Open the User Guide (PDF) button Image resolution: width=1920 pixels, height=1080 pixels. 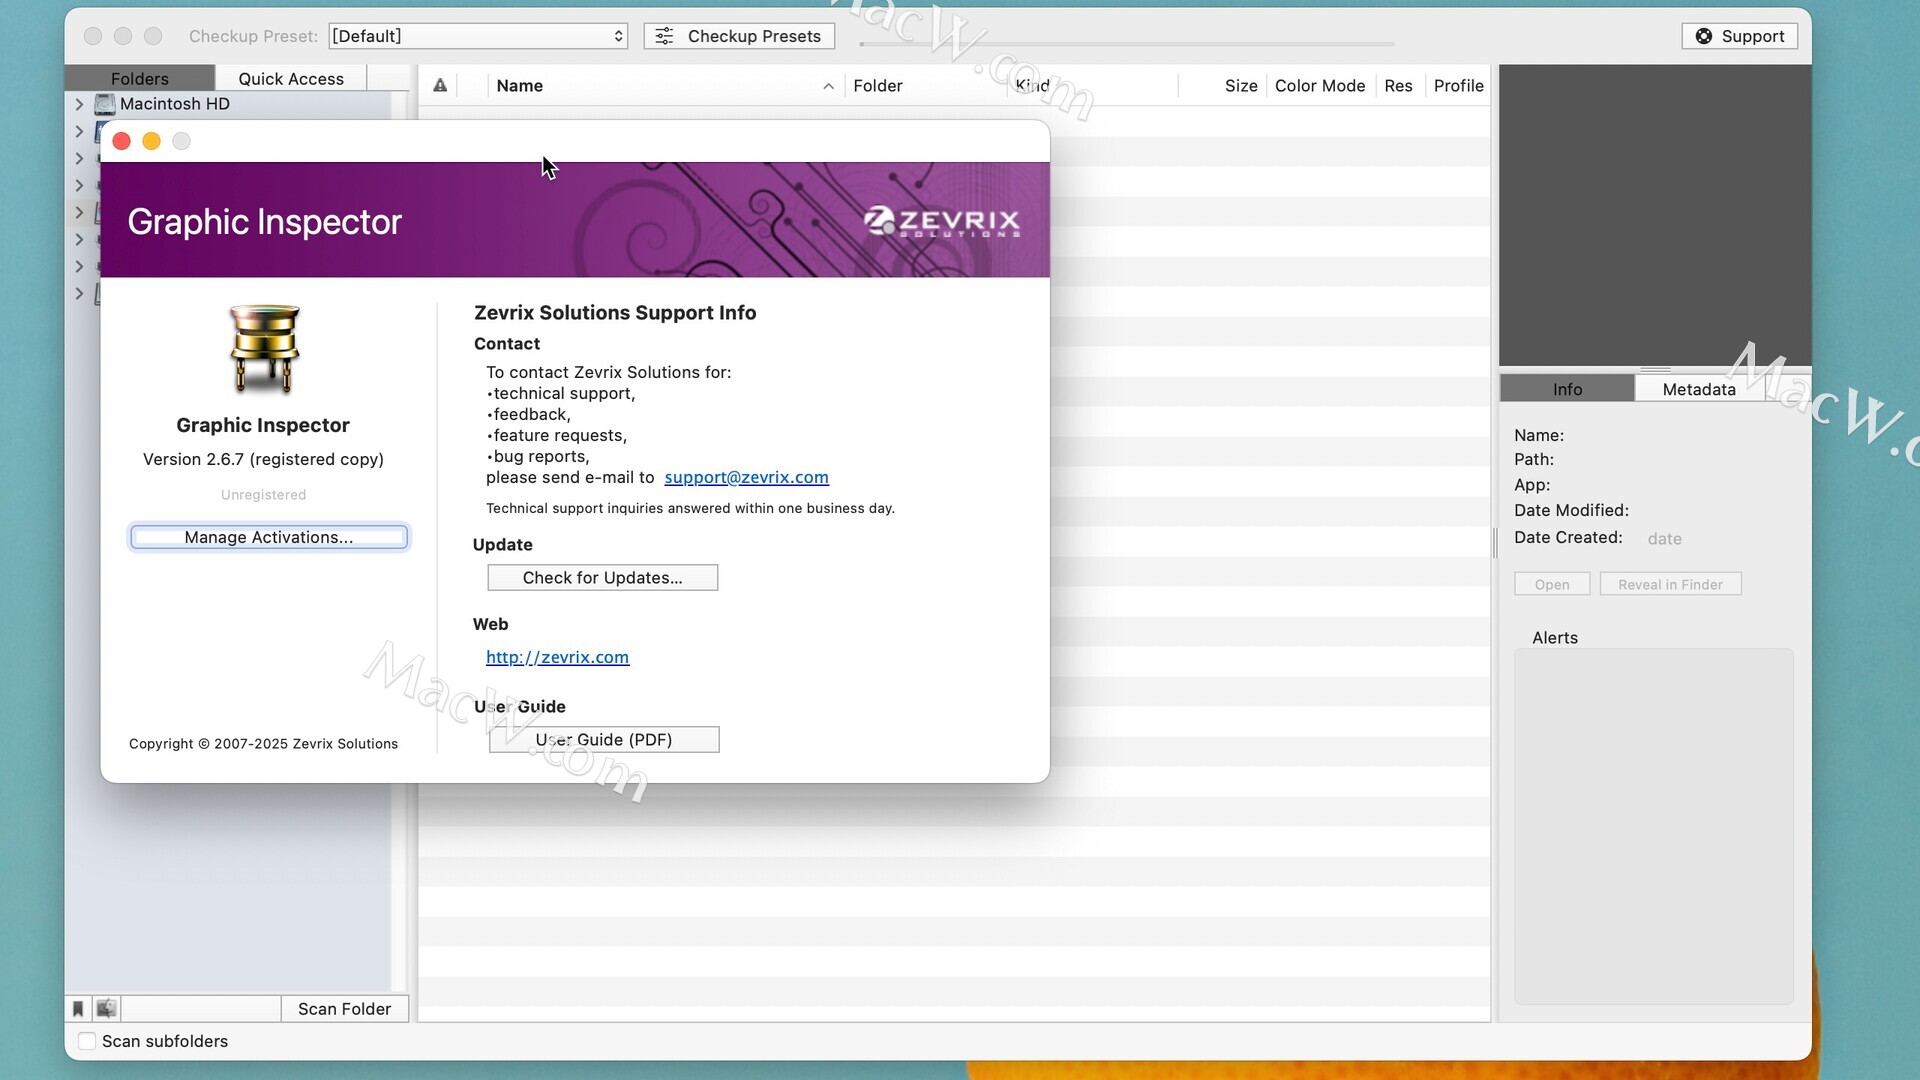point(604,740)
